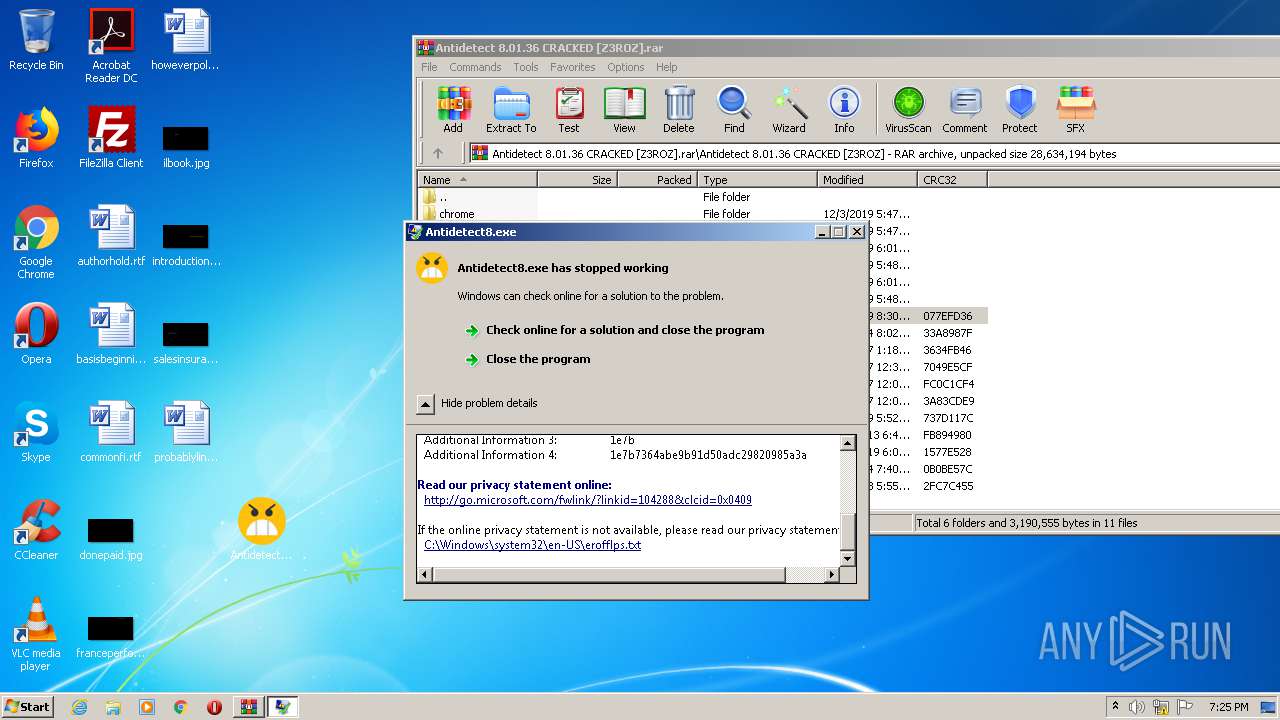Open the archive path dropdown field
The height and width of the screenshot is (720, 1280).
pyautogui.click(x=874, y=154)
